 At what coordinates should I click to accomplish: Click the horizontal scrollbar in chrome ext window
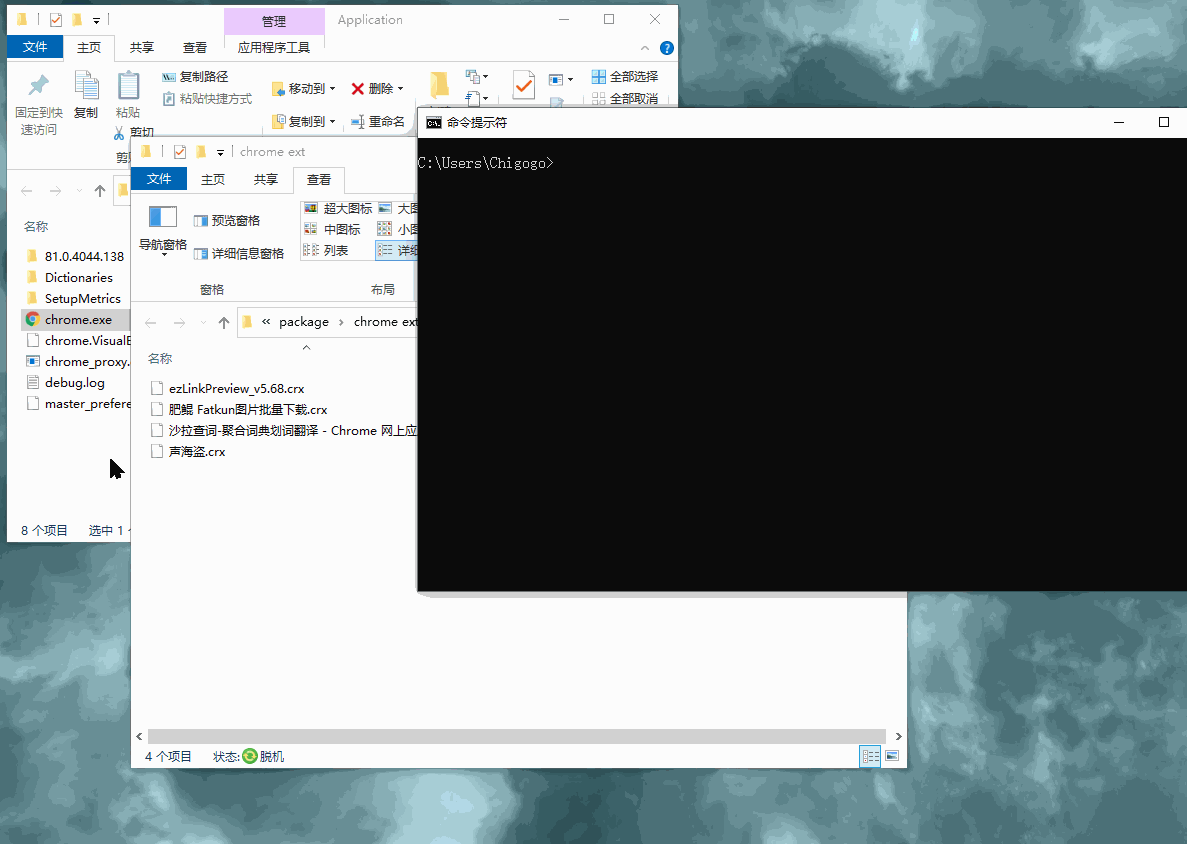click(516, 736)
